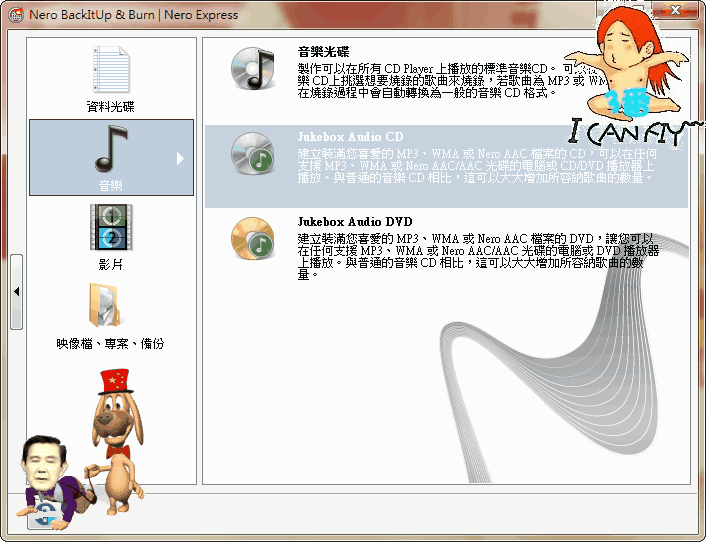Pick the Jukebox Audio DVD gold disc icon

point(253,238)
